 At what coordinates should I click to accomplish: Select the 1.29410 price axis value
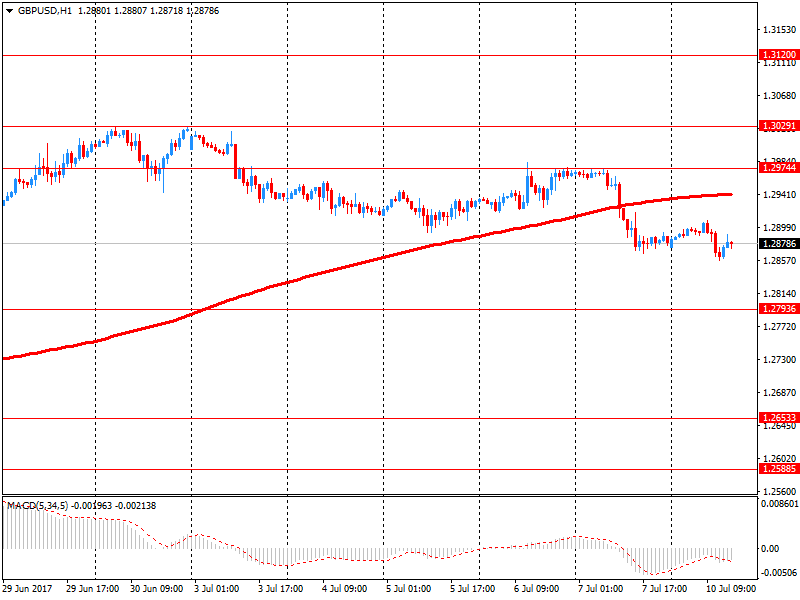(x=779, y=194)
